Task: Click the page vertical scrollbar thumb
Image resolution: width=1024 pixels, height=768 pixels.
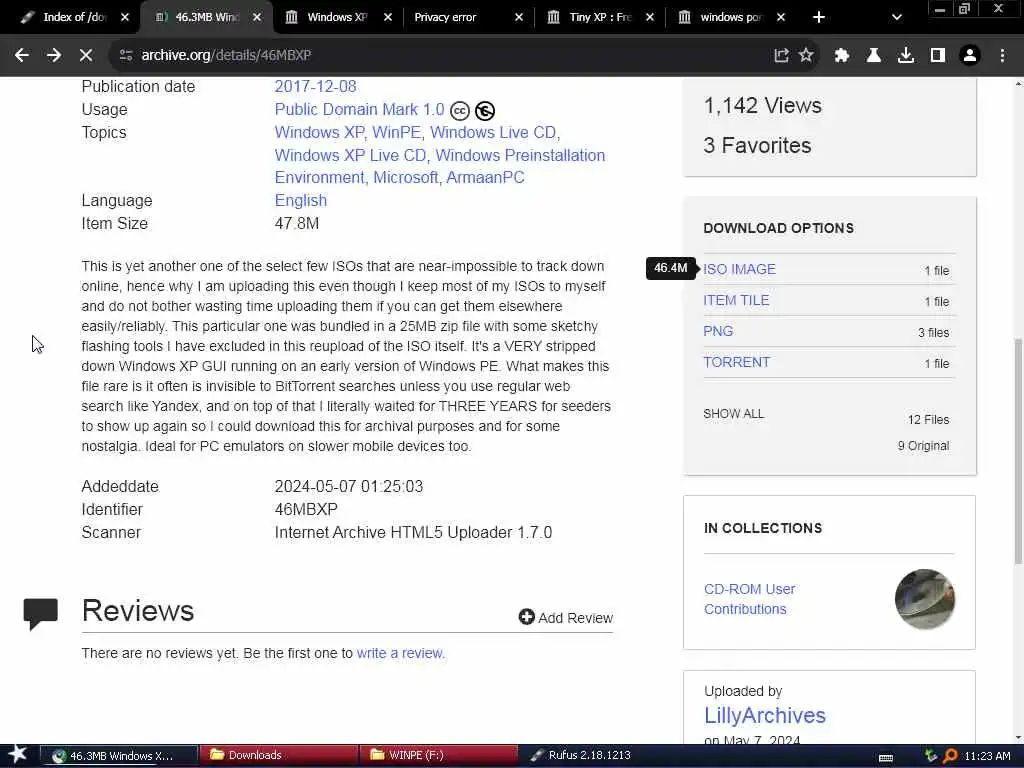Action: (x=1018, y=451)
